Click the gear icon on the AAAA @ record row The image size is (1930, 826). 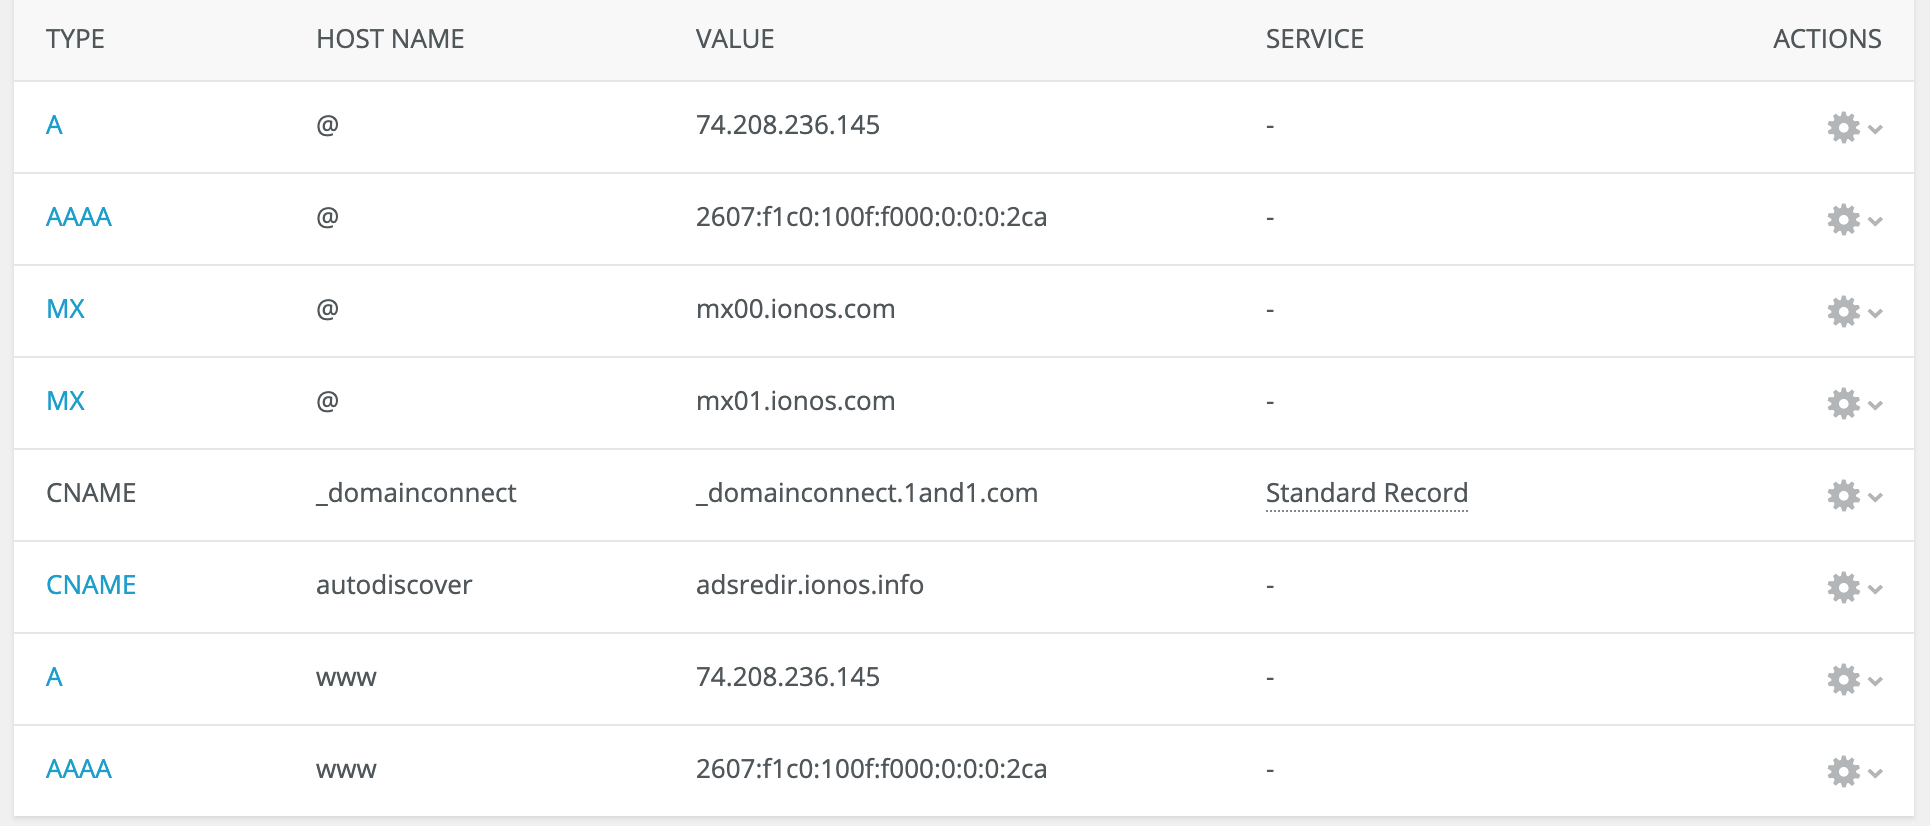(1843, 218)
